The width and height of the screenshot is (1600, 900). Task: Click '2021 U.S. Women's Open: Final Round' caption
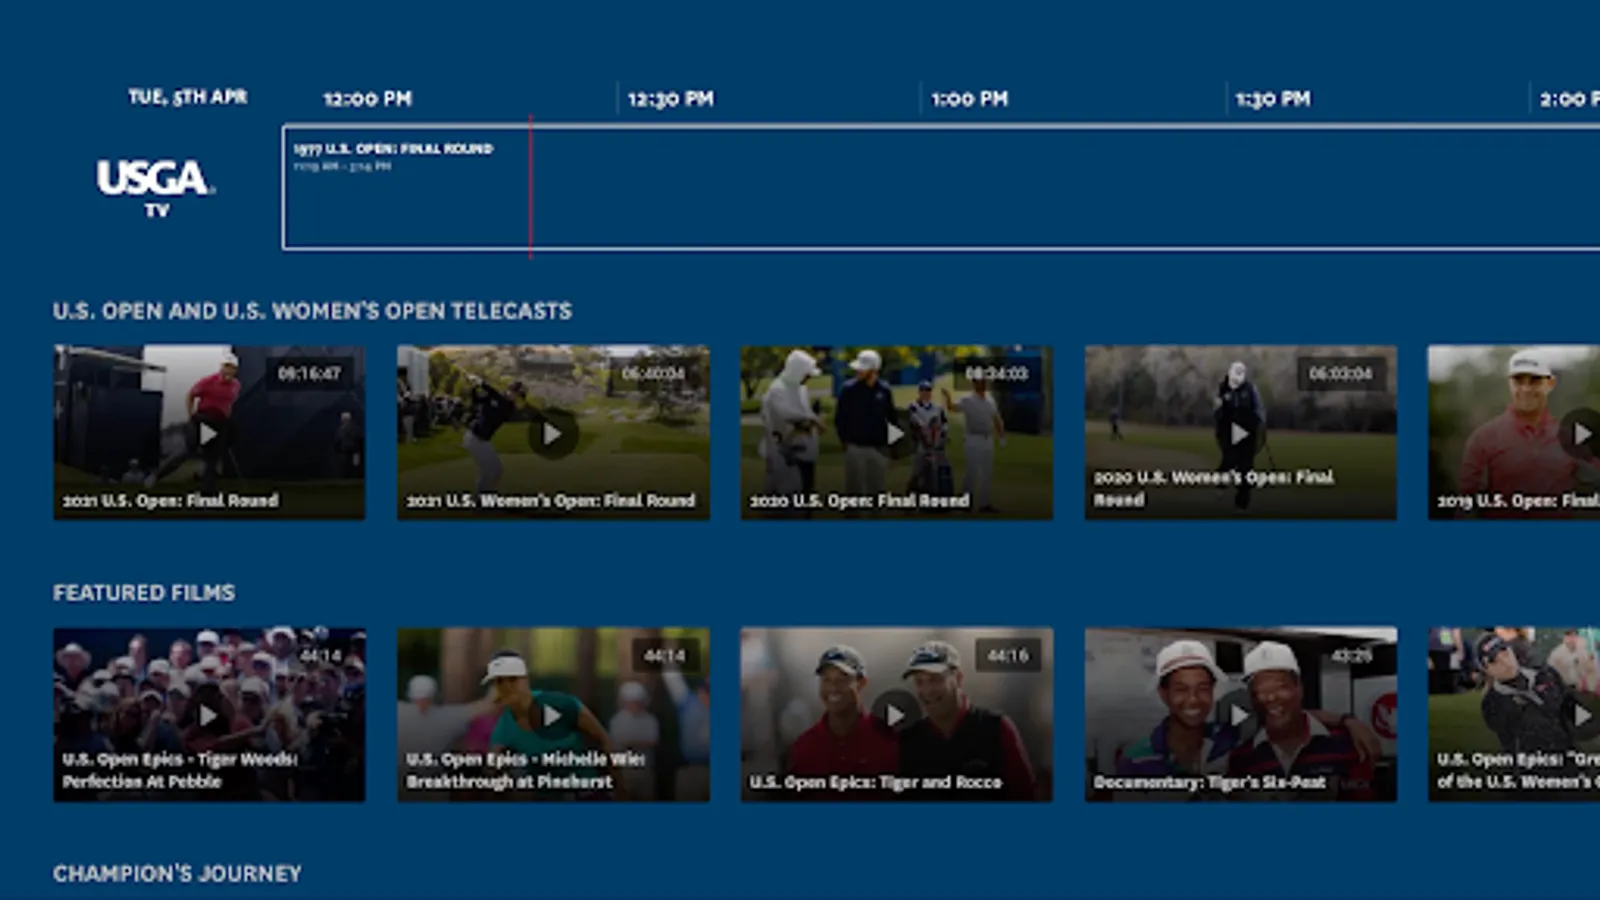(551, 500)
